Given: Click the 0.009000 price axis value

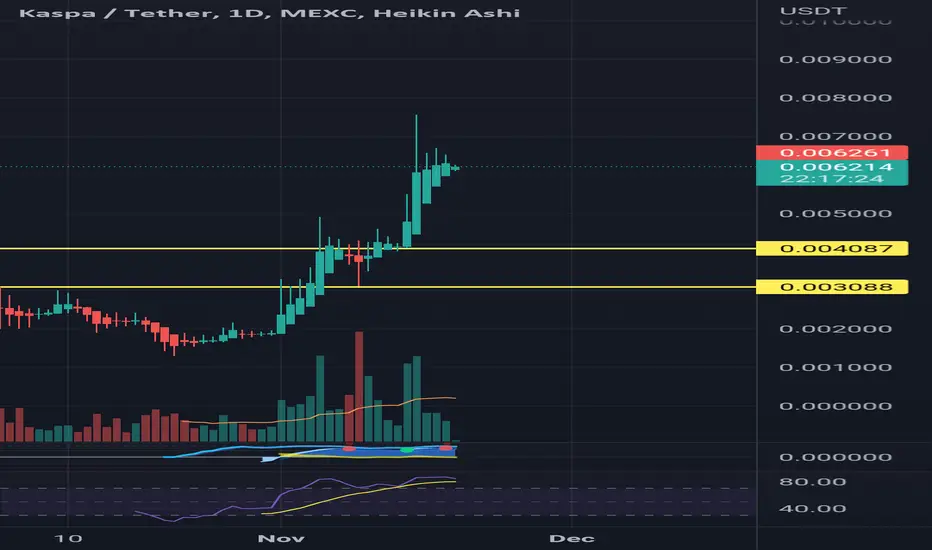Looking at the screenshot, I should click(x=835, y=59).
